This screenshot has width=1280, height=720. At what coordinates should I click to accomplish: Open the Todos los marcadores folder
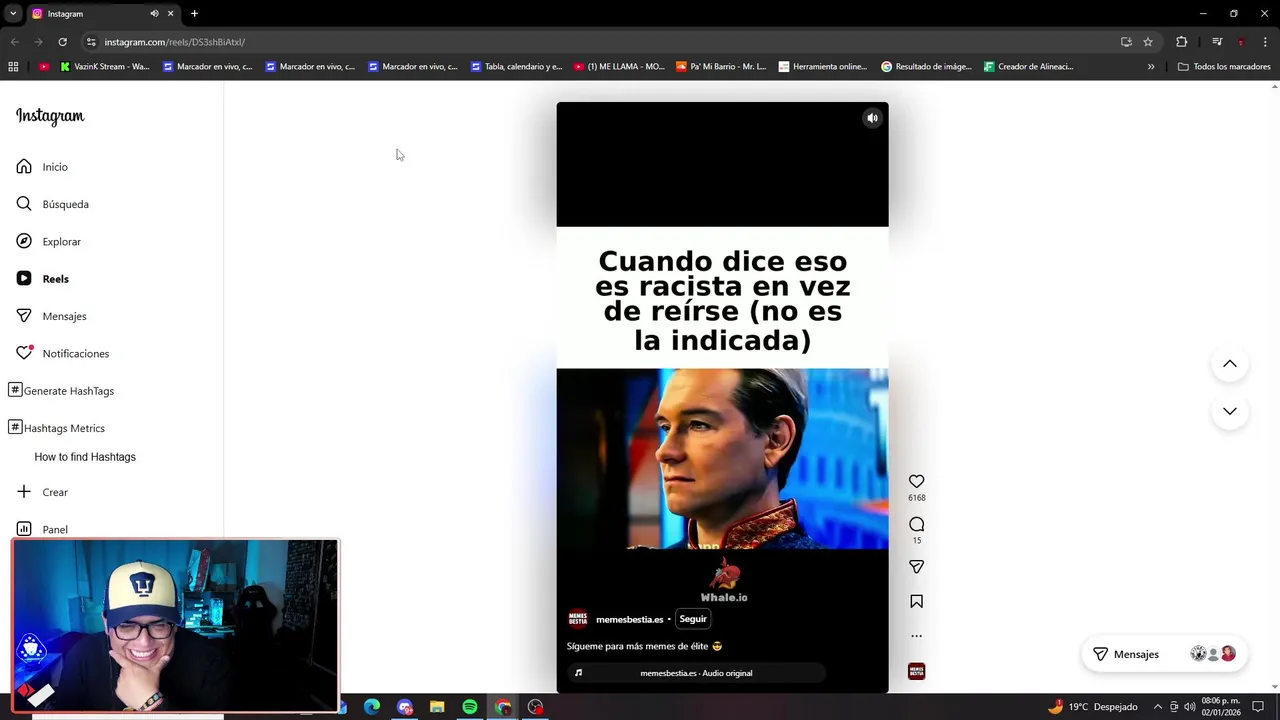(x=1224, y=67)
